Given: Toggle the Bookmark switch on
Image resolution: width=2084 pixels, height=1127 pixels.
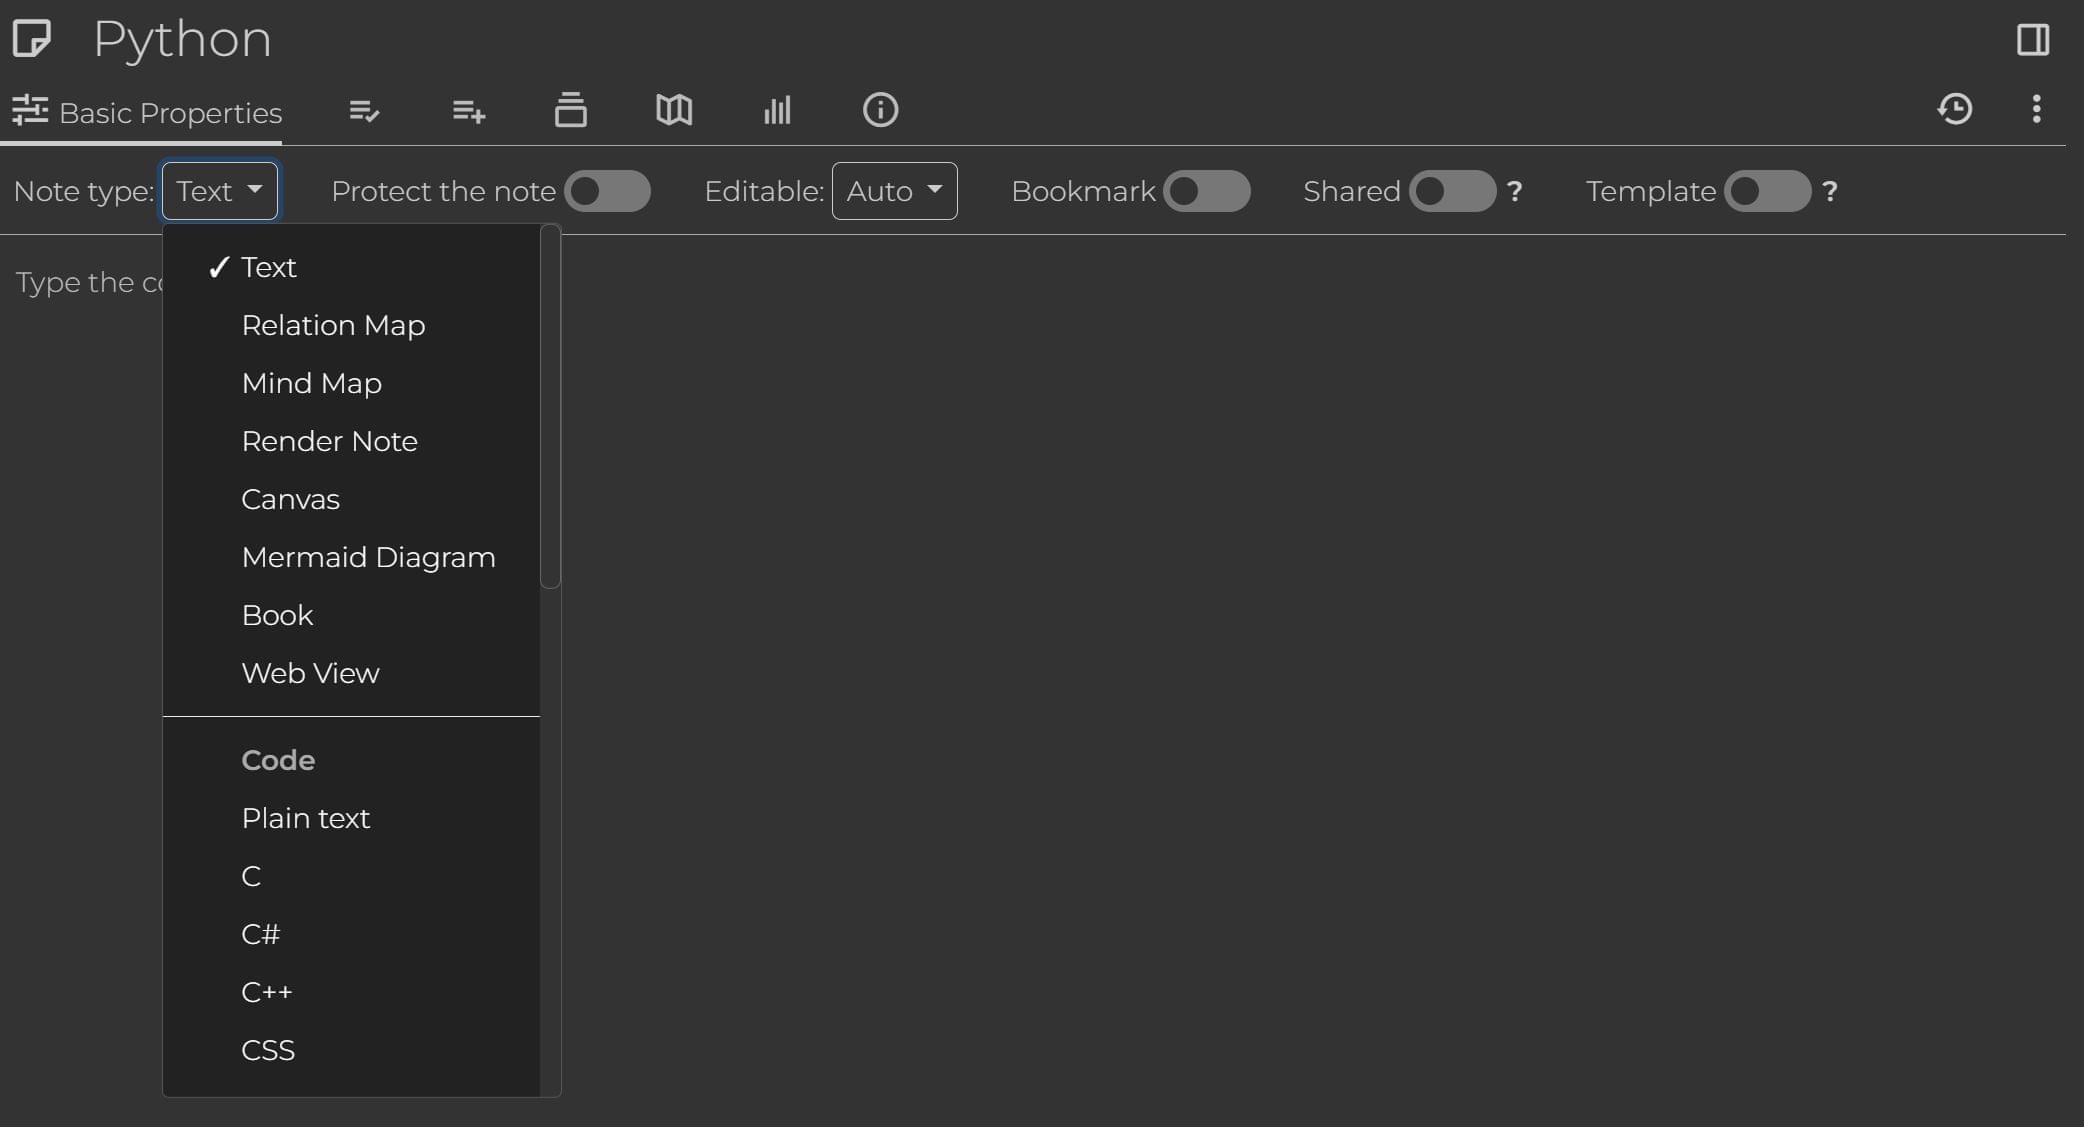Looking at the screenshot, I should tap(1206, 191).
